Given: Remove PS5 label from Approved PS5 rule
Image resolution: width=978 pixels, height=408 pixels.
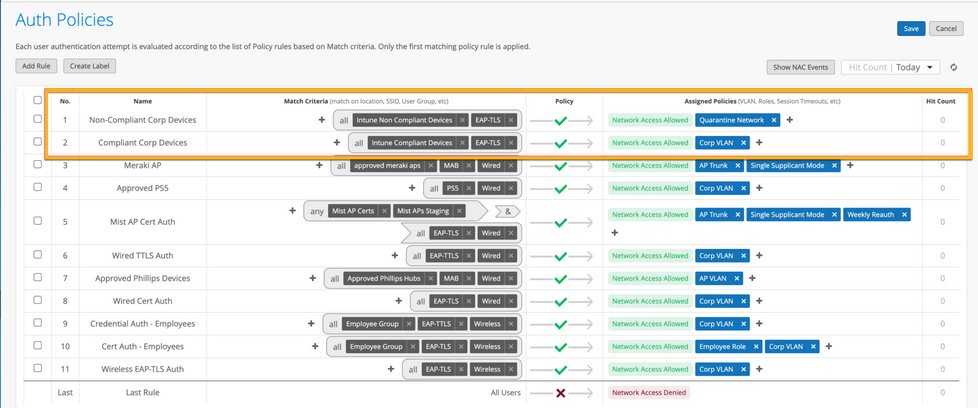Looking at the screenshot, I should pyautogui.click(x=466, y=187).
